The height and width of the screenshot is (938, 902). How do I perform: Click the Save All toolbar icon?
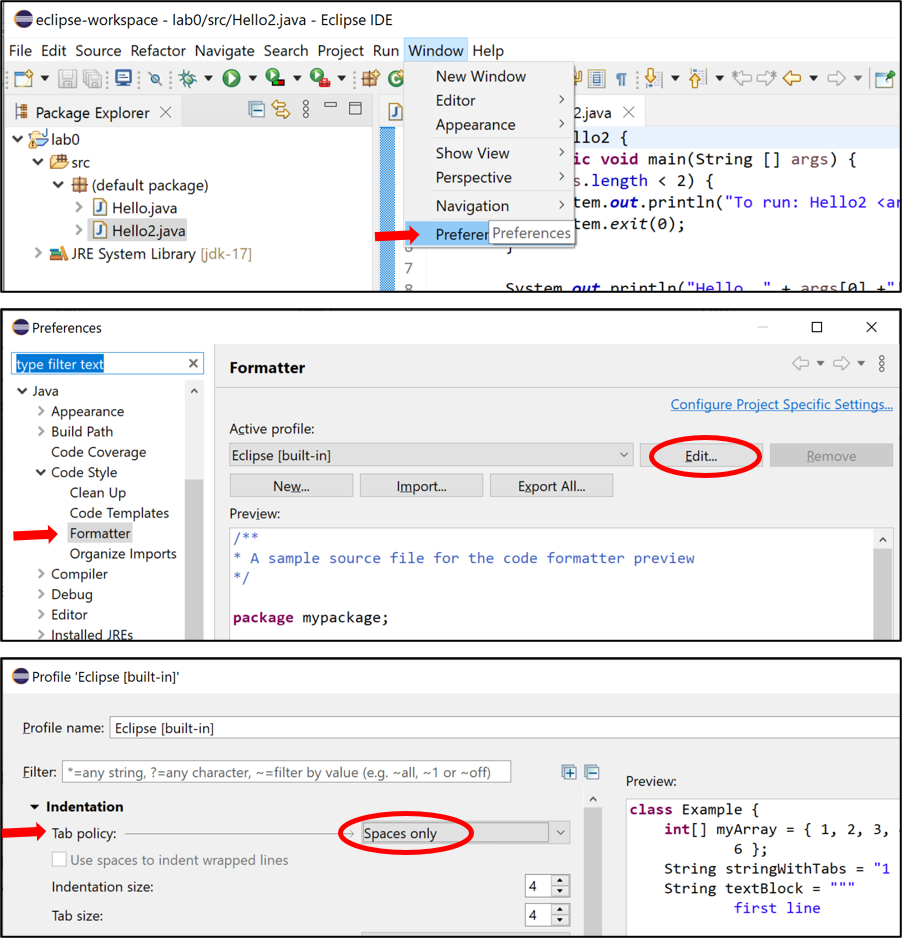(93, 78)
